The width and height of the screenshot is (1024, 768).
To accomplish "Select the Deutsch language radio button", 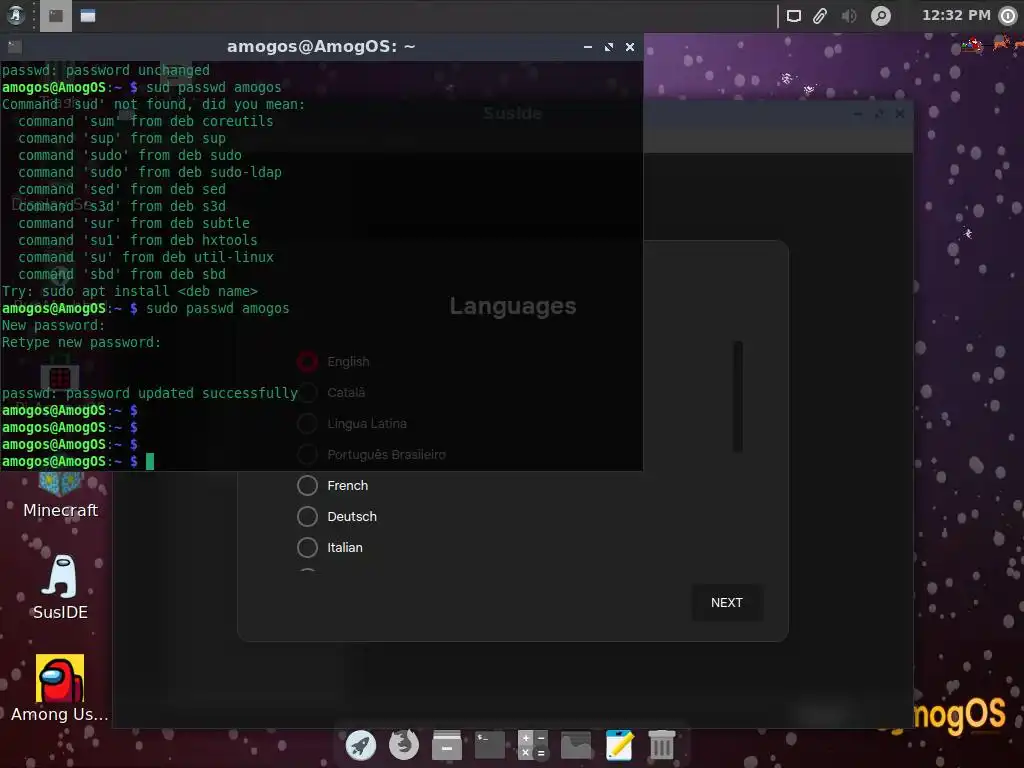I will (x=307, y=517).
